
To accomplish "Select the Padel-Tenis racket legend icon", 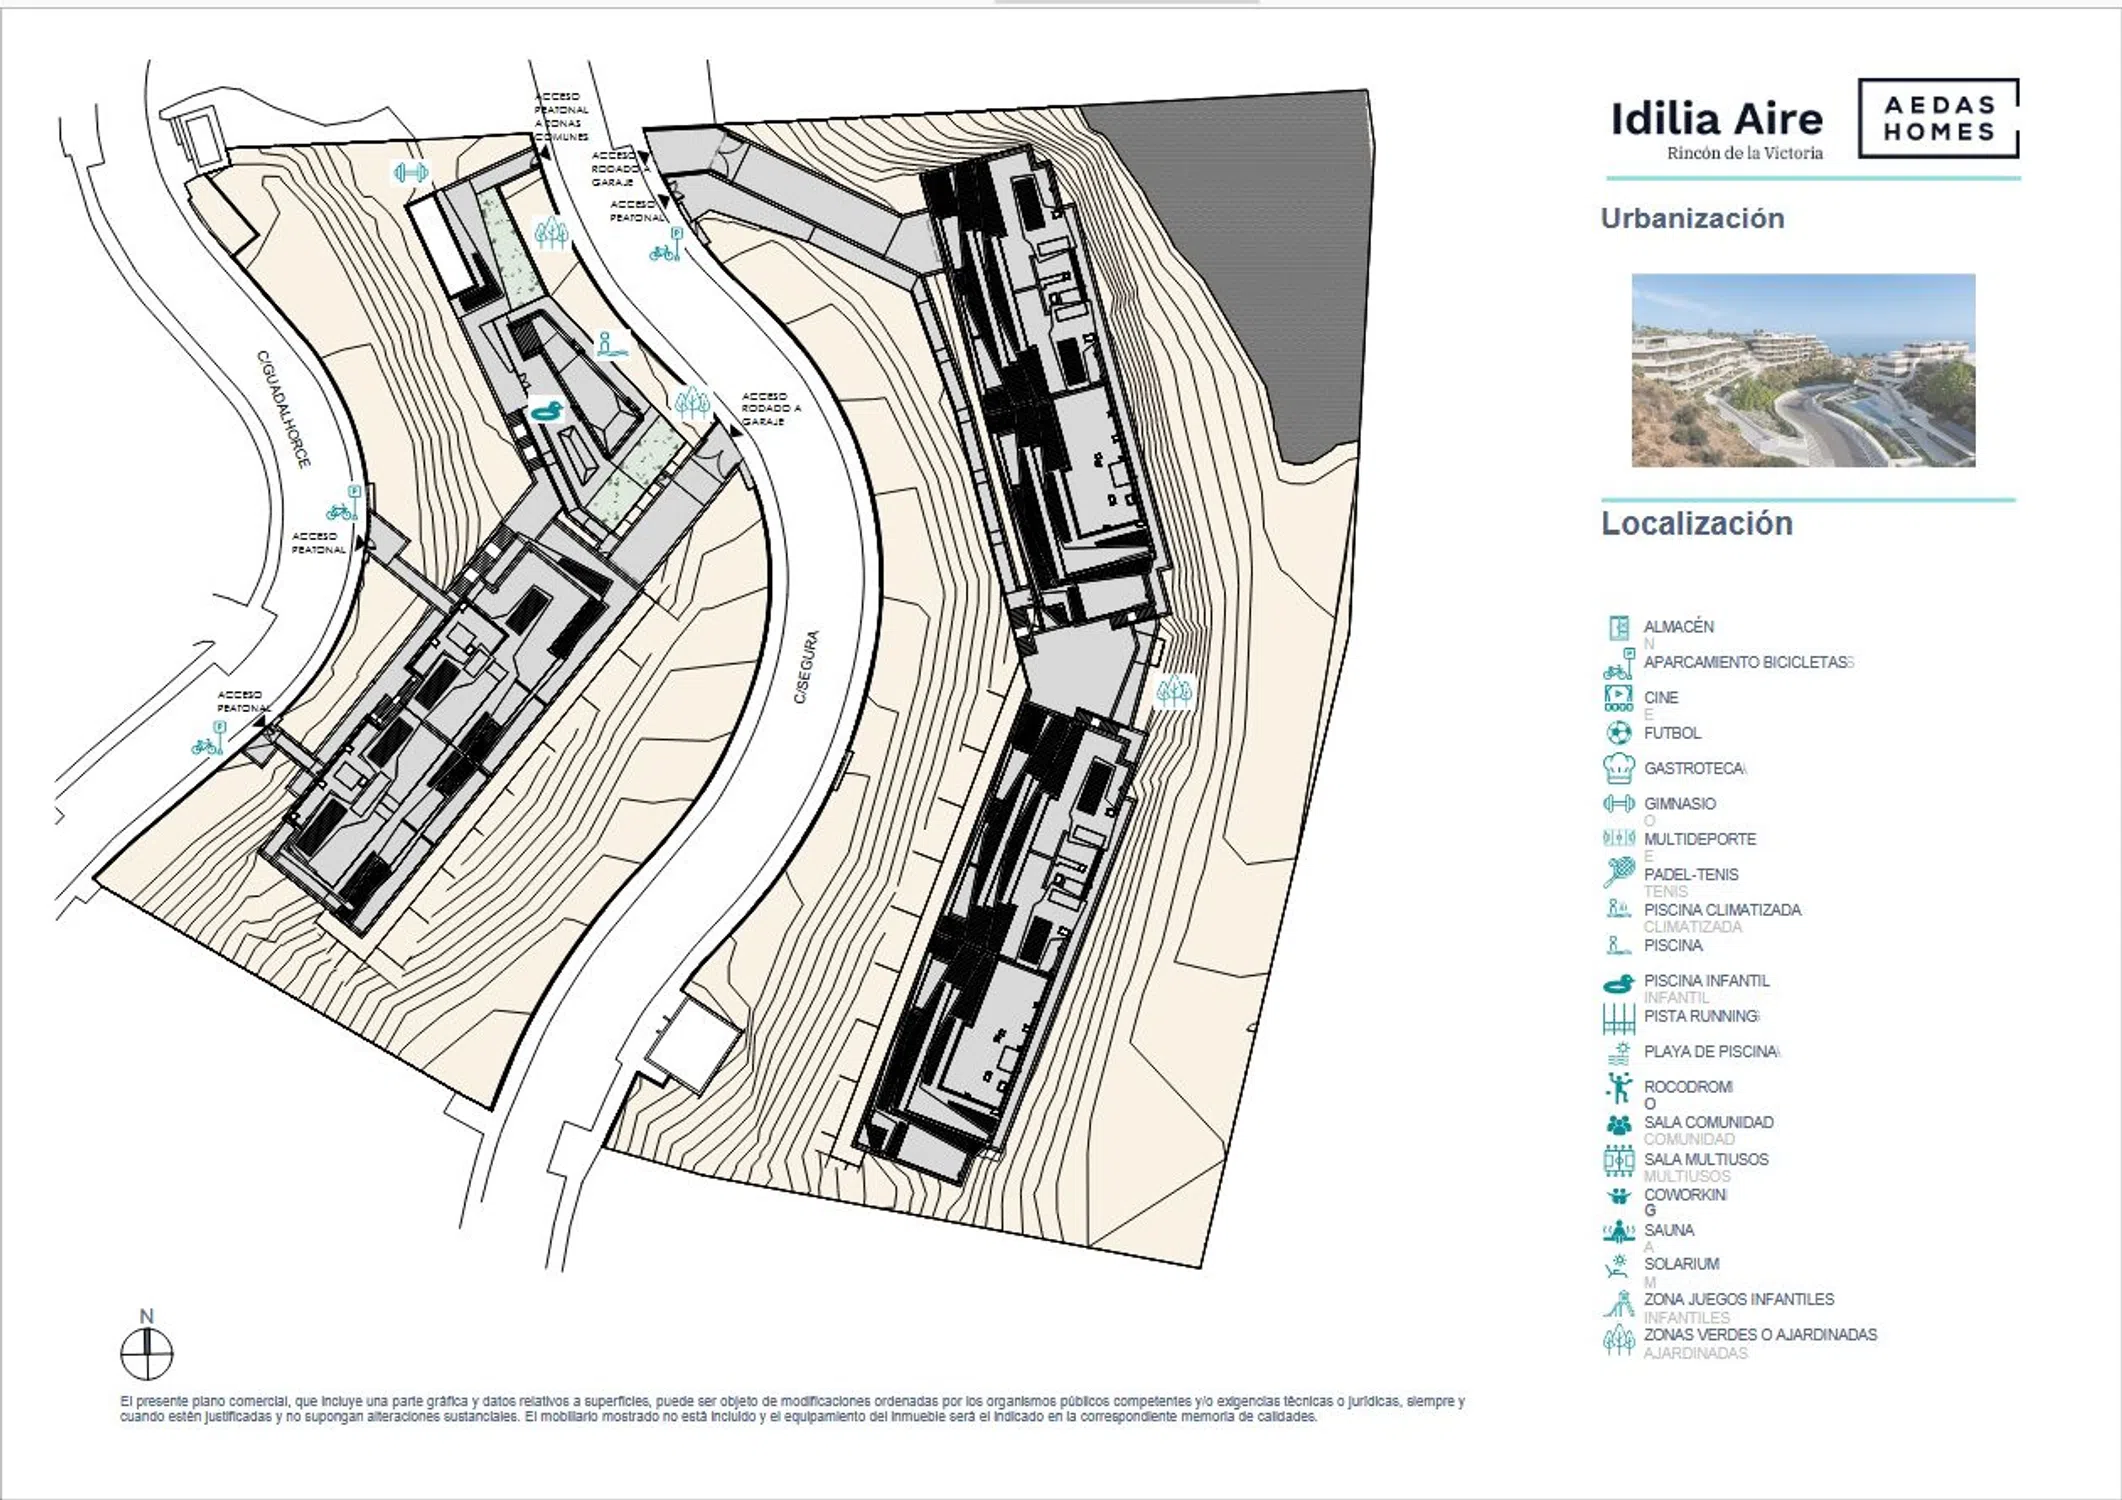I will tap(1619, 873).
